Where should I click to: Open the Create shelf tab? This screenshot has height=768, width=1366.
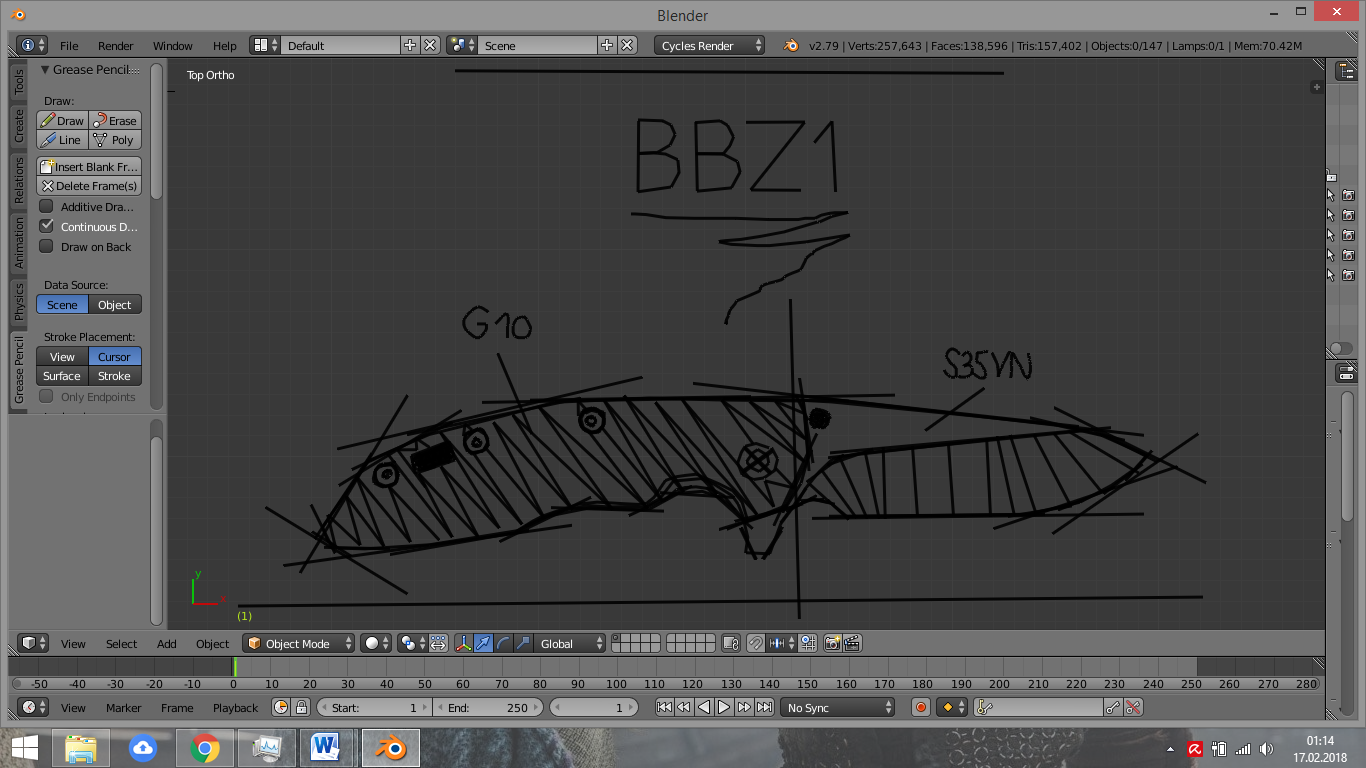[x=18, y=126]
